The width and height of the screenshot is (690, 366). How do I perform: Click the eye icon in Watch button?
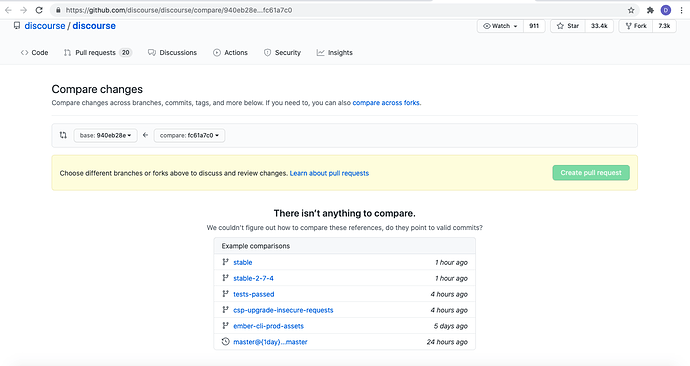(487, 26)
